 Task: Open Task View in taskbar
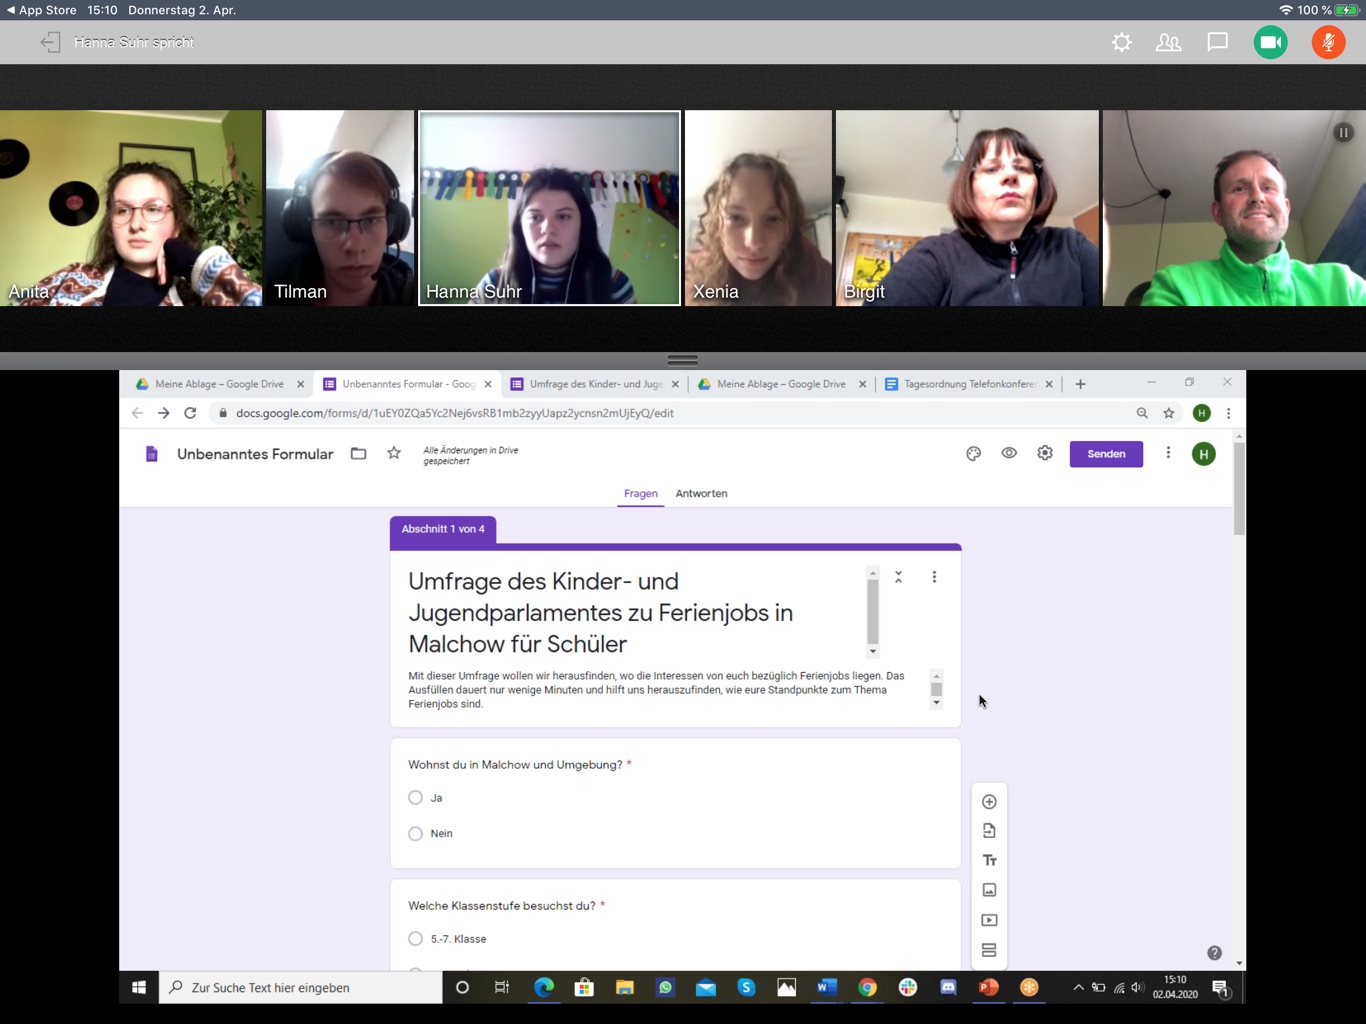pos(502,988)
